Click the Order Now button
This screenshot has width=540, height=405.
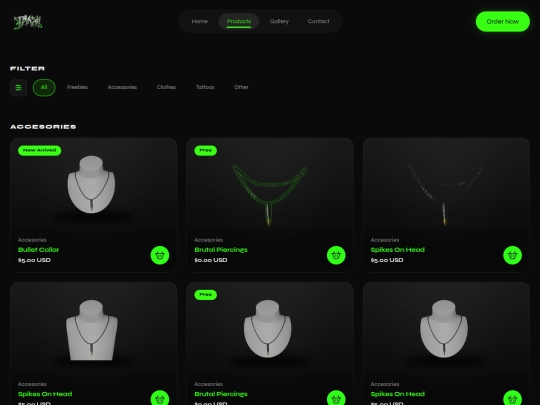tap(503, 21)
